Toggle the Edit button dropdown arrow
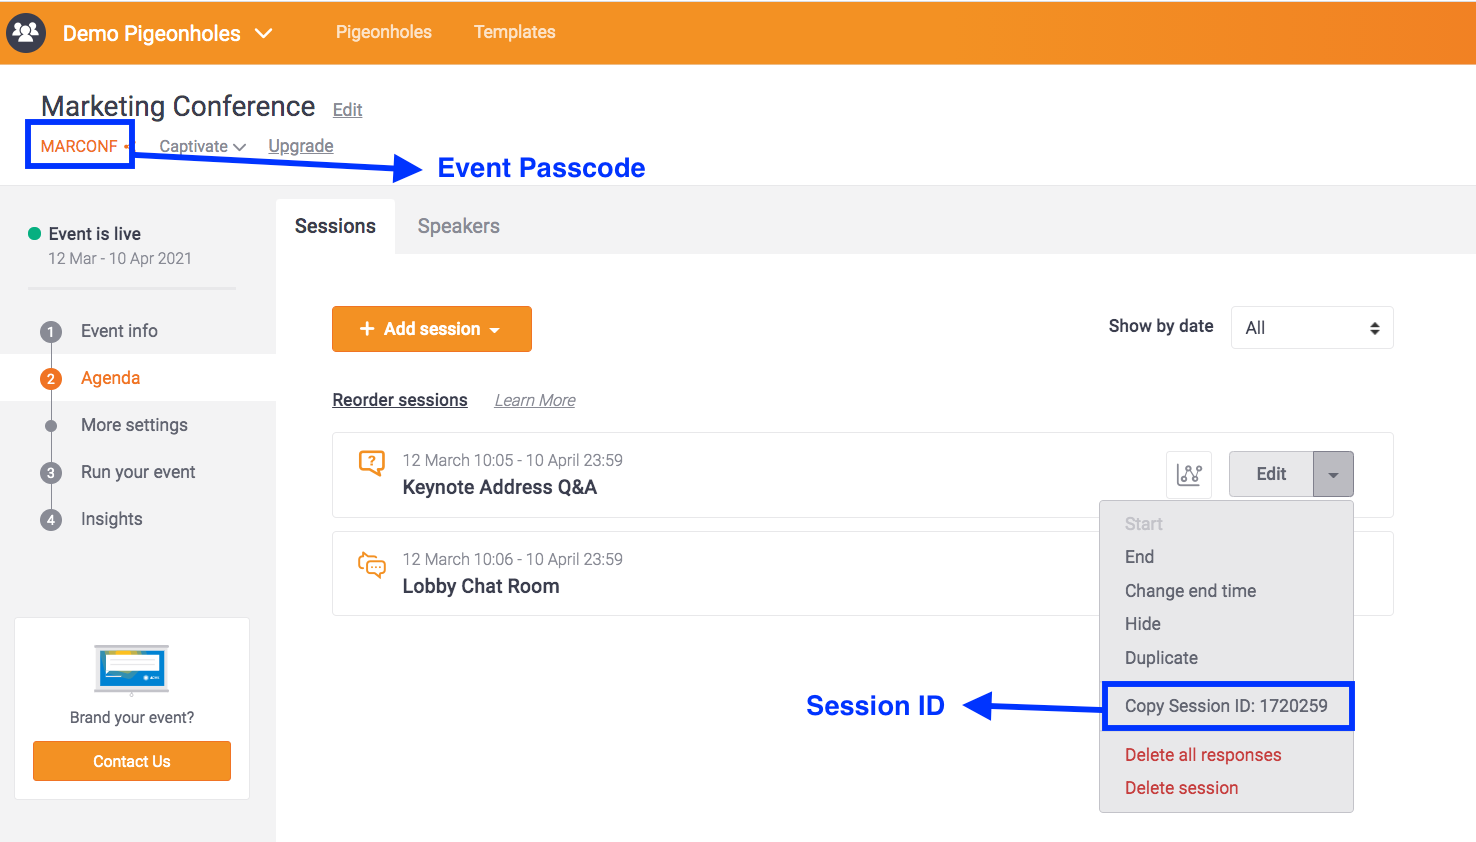1476x842 pixels. point(1333,474)
